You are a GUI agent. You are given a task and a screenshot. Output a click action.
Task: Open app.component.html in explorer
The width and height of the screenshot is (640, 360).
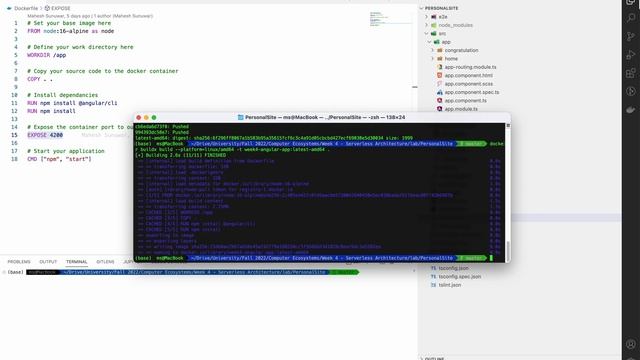click(469, 76)
